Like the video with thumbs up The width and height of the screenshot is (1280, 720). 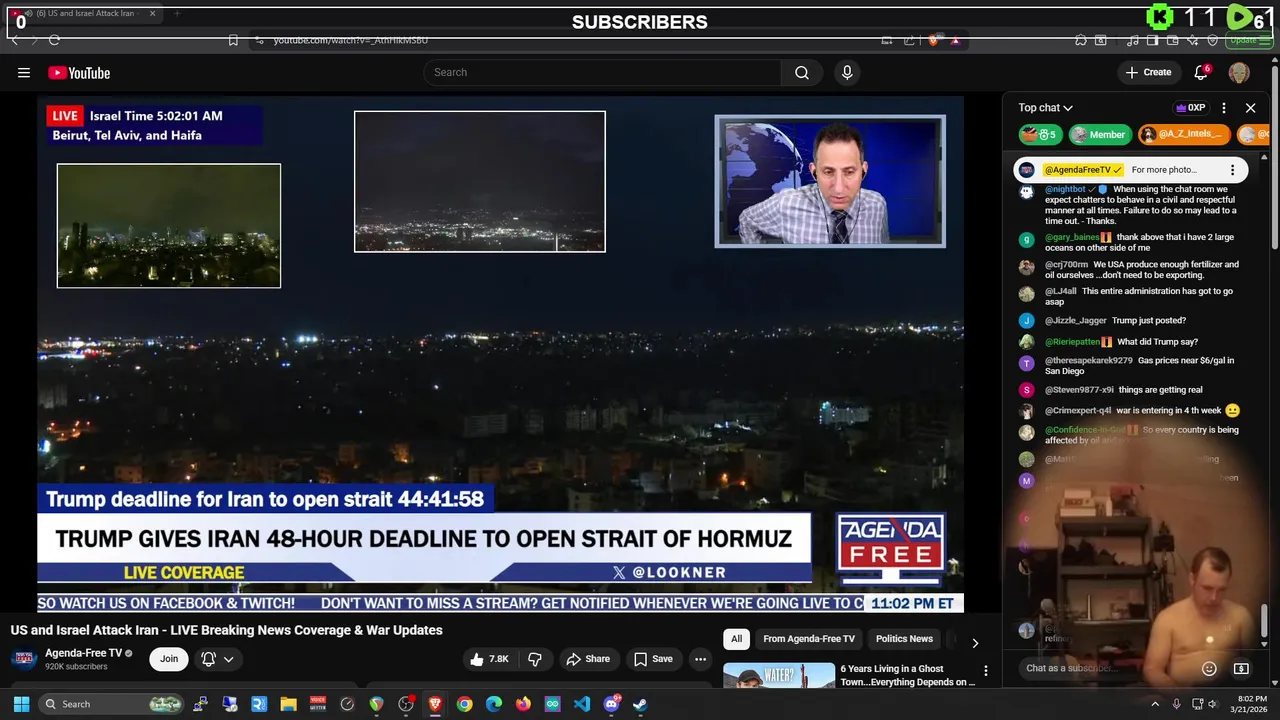point(488,659)
